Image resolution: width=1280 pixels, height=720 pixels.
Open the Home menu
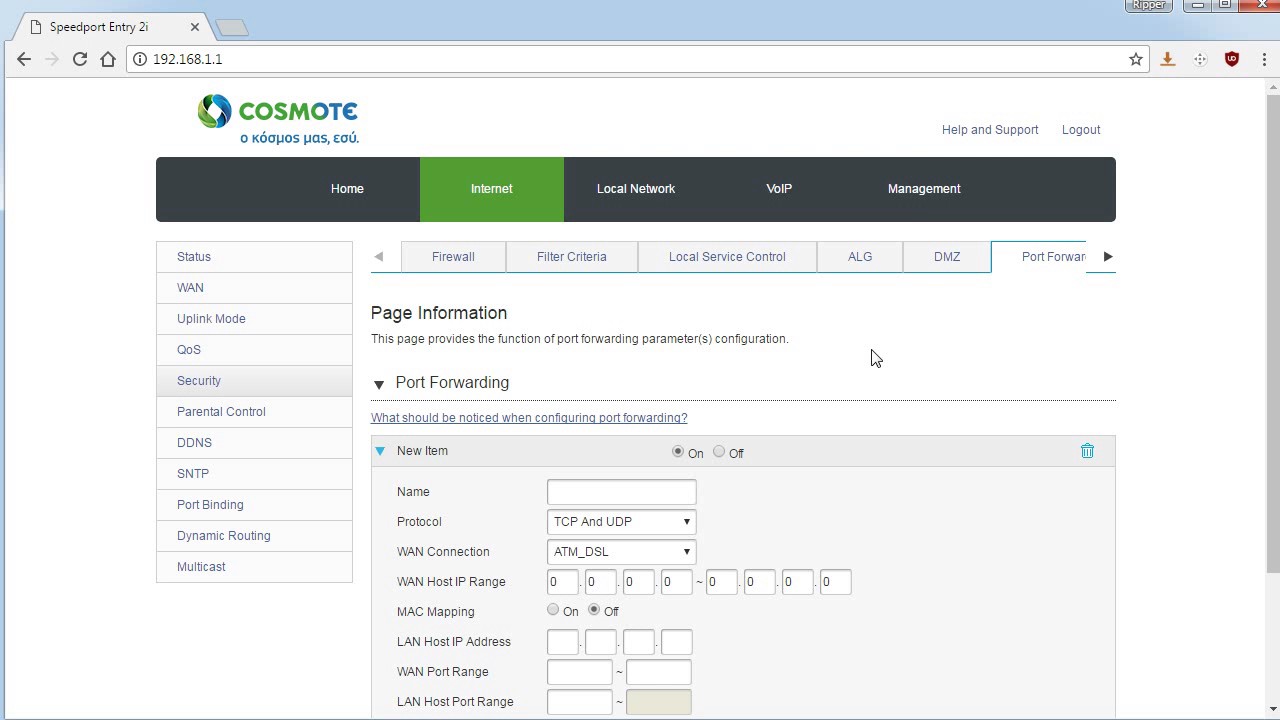pos(347,189)
